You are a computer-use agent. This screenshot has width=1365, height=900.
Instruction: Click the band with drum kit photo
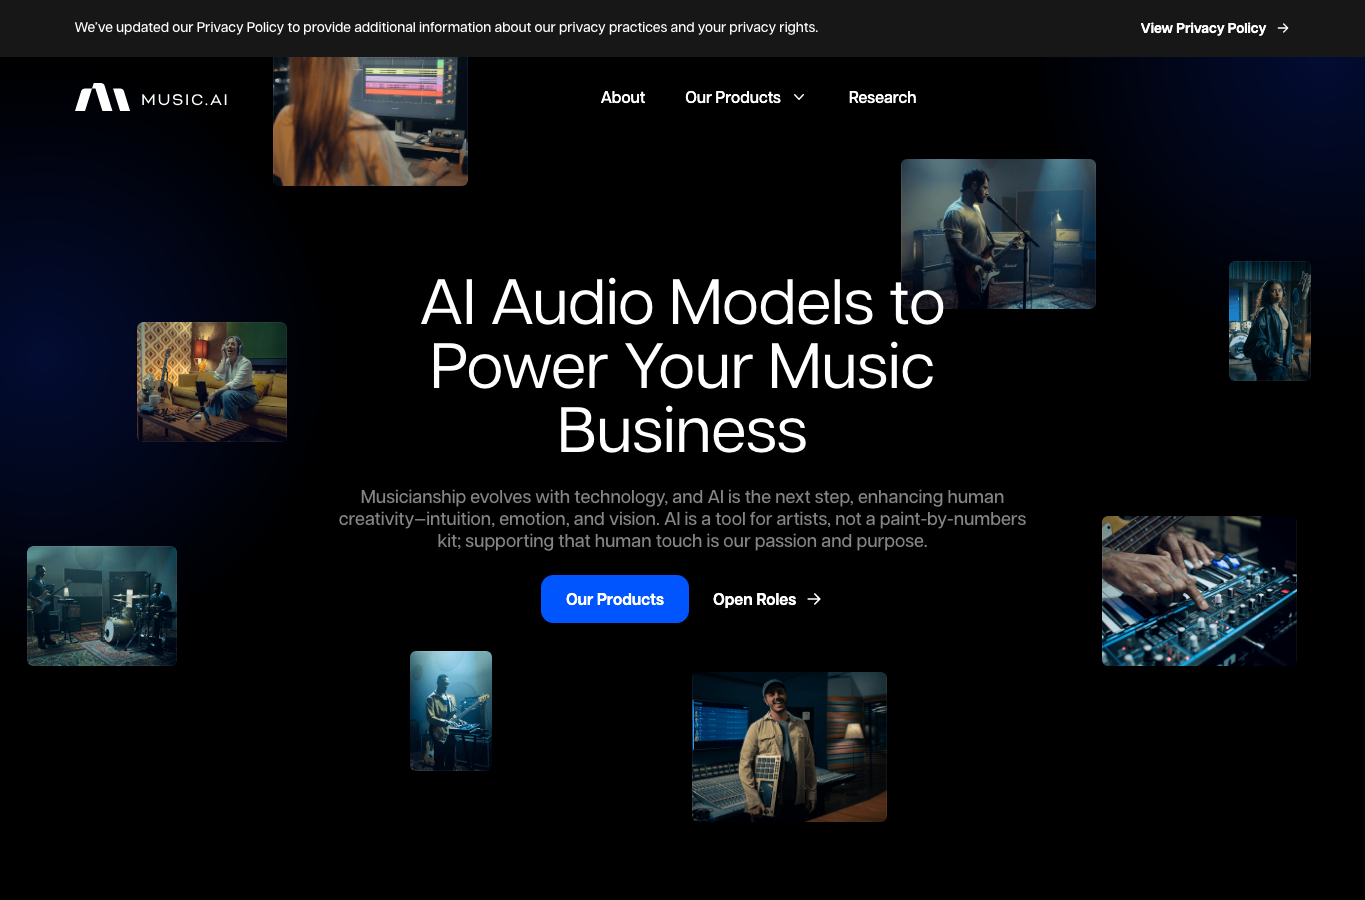click(102, 606)
